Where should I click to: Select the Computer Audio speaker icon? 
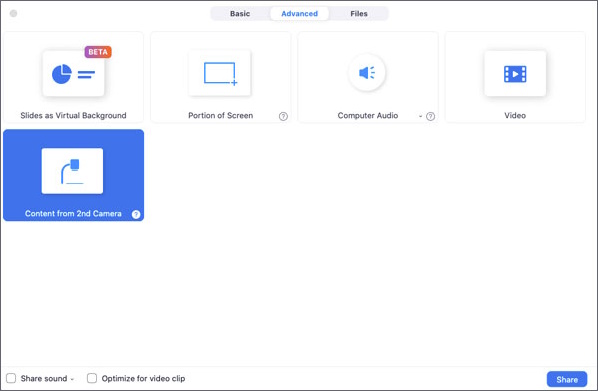pyautogui.click(x=367, y=72)
